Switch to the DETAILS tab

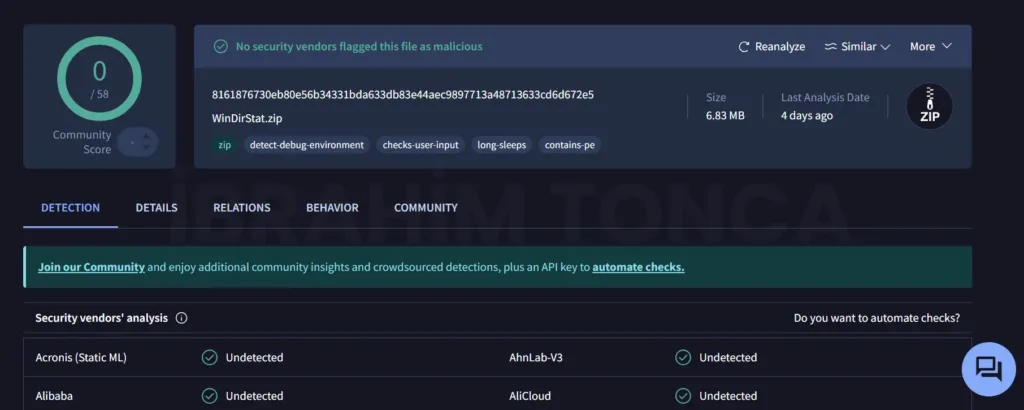(x=157, y=208)
